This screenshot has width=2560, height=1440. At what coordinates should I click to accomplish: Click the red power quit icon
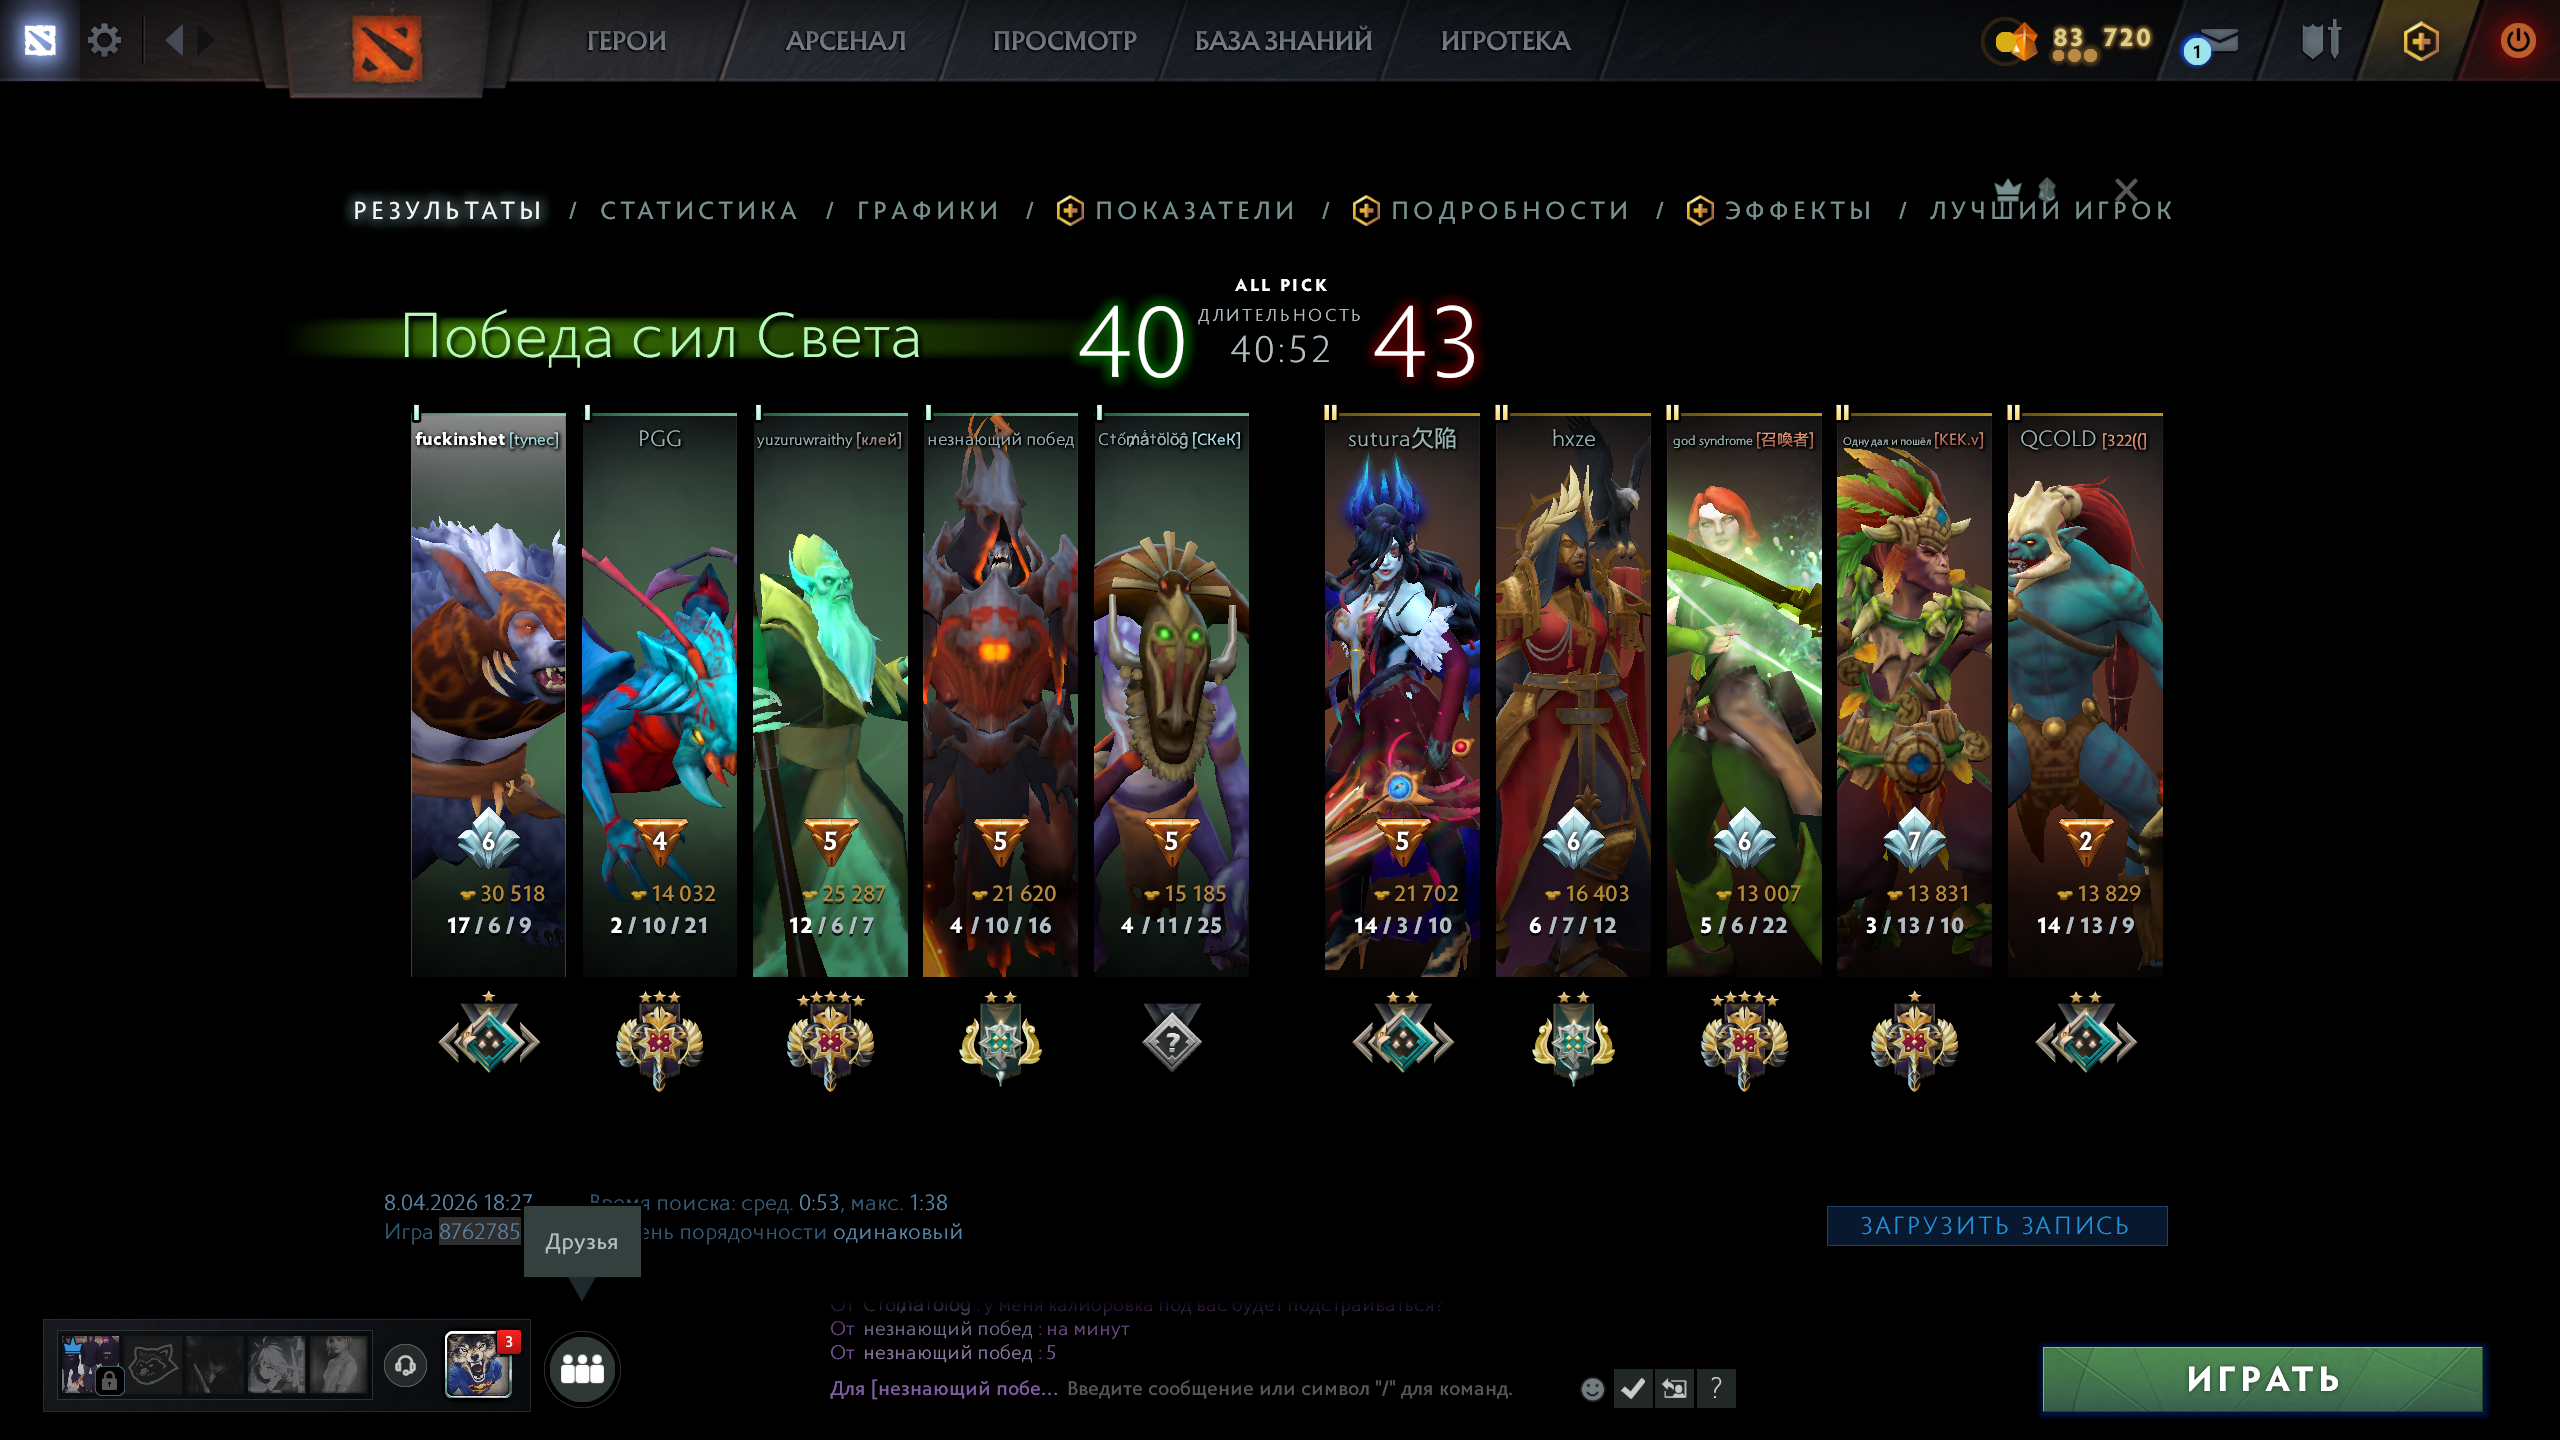pos(2518,41)
